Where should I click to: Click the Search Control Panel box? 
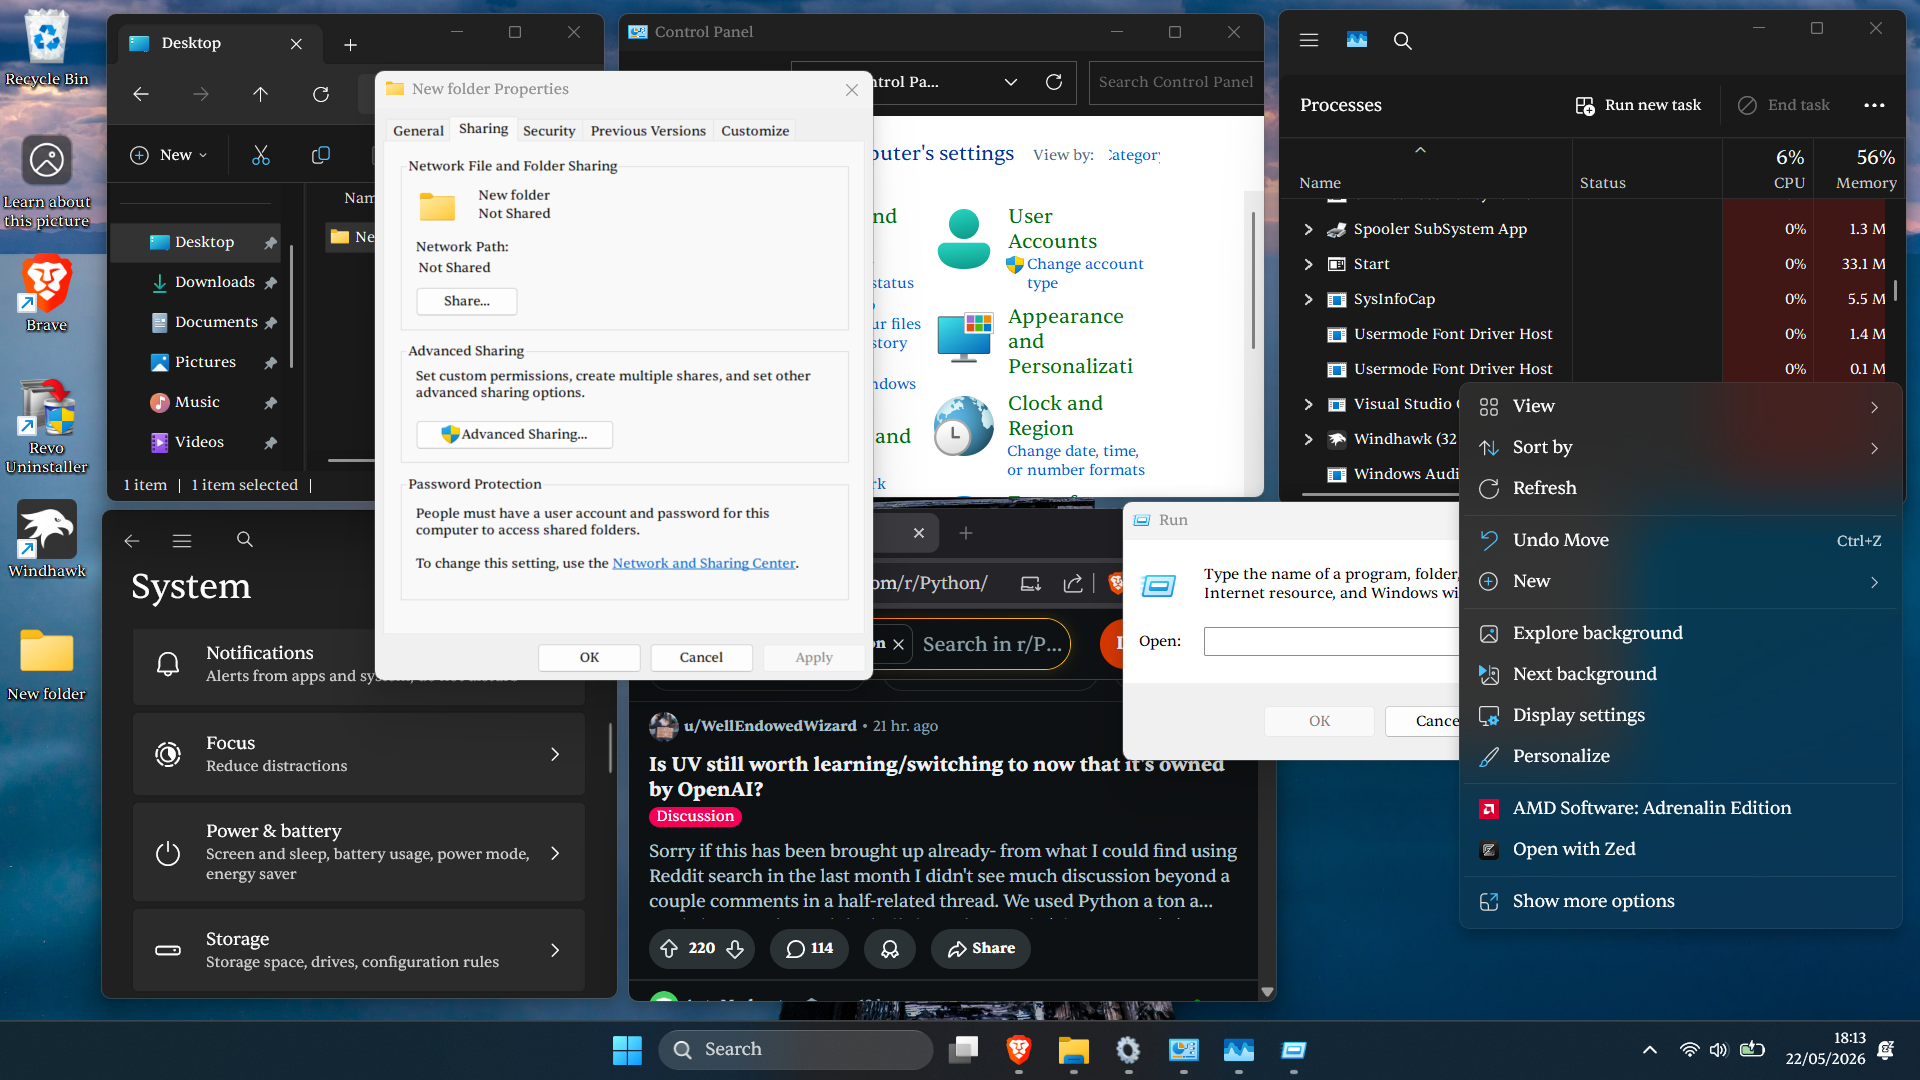(1176, 82)
